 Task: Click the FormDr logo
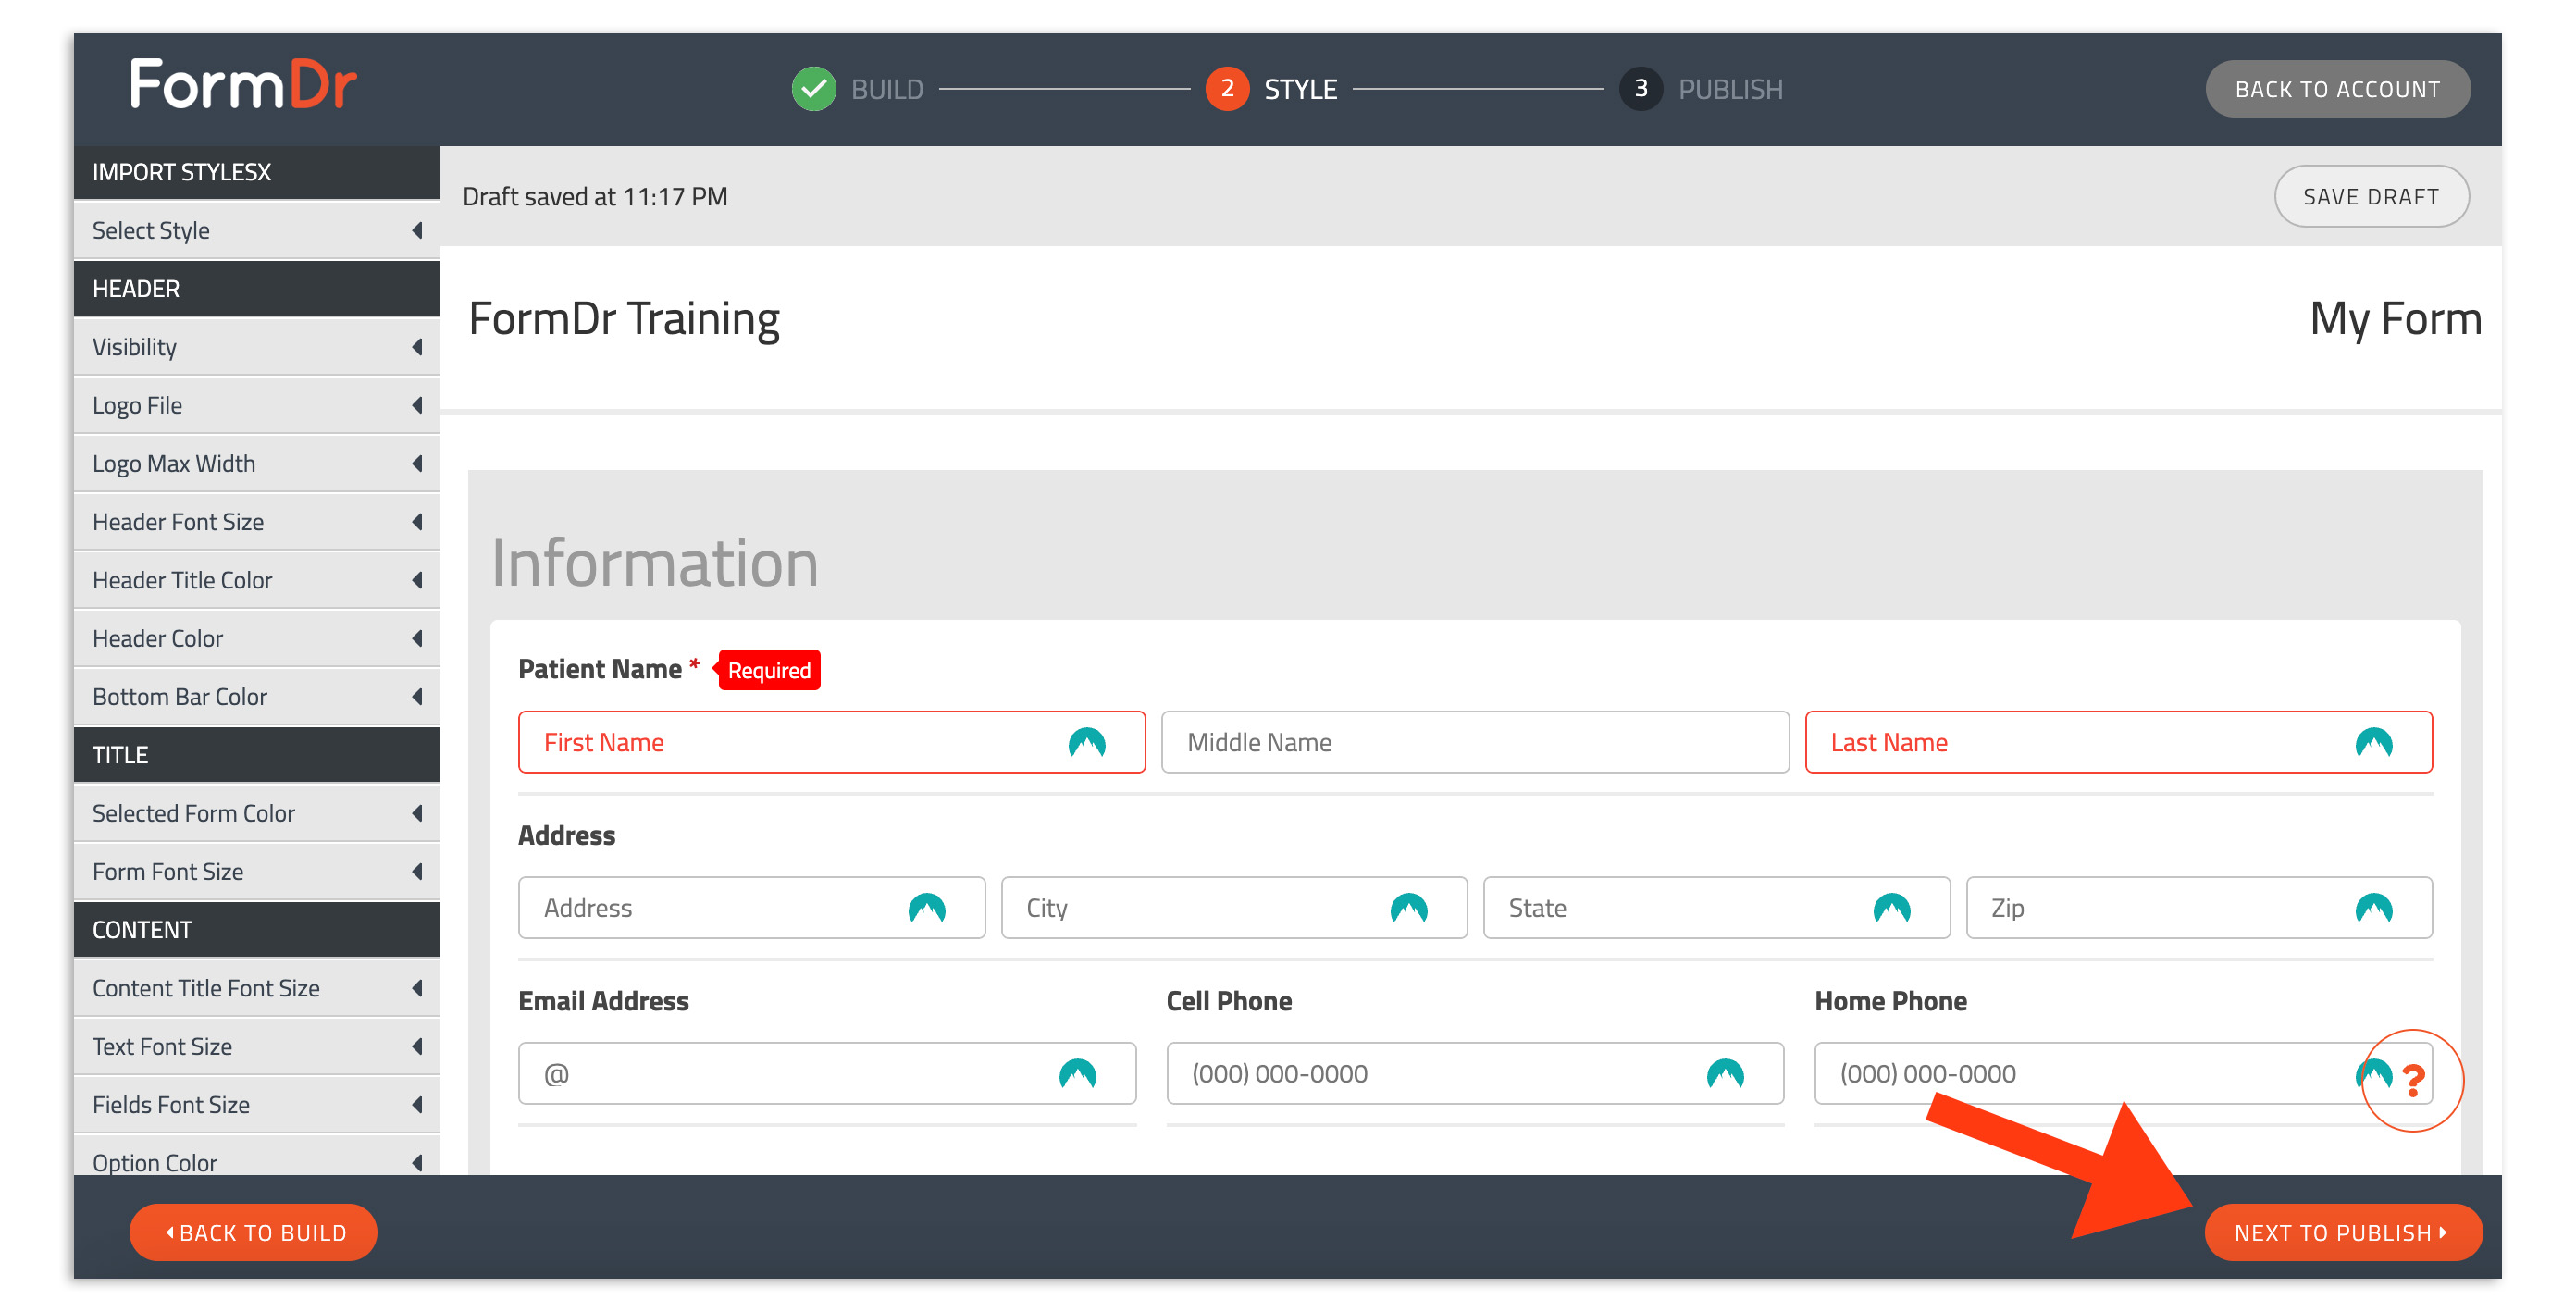pos(243,85)
